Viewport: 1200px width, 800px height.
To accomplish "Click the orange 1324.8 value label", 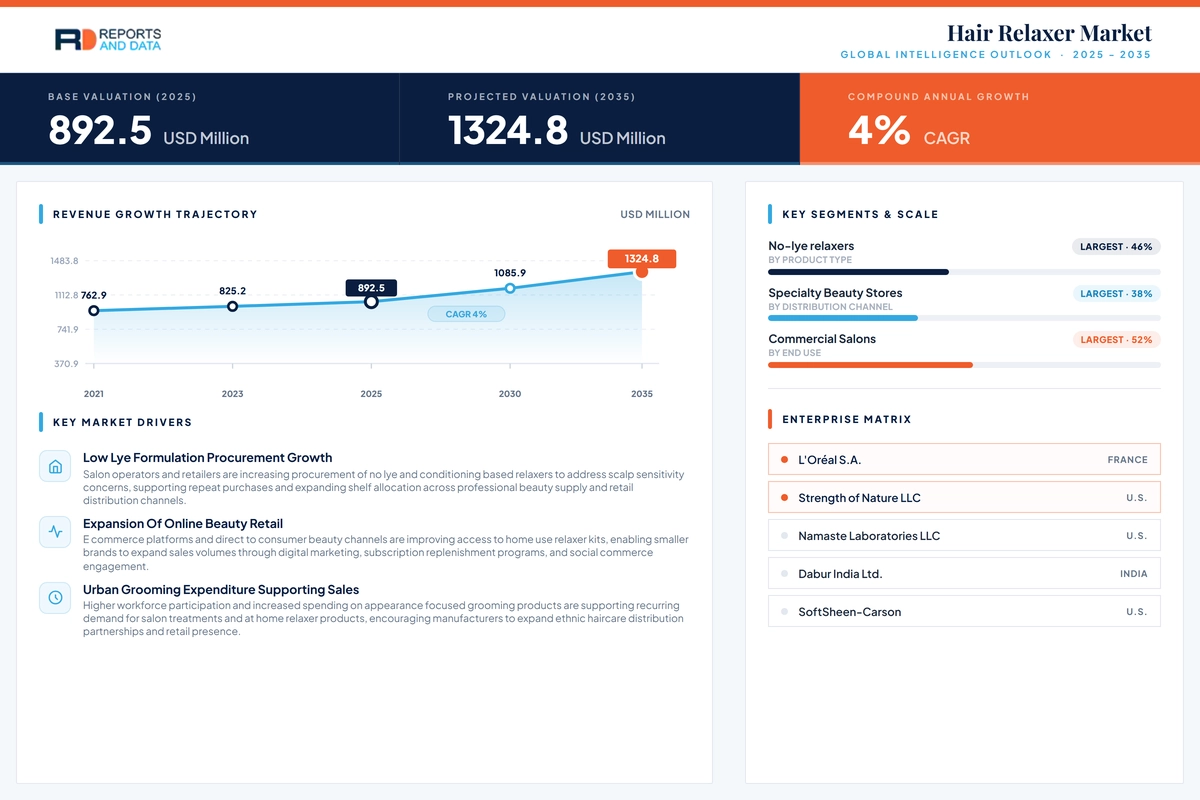I will click(x=642, y=259).
